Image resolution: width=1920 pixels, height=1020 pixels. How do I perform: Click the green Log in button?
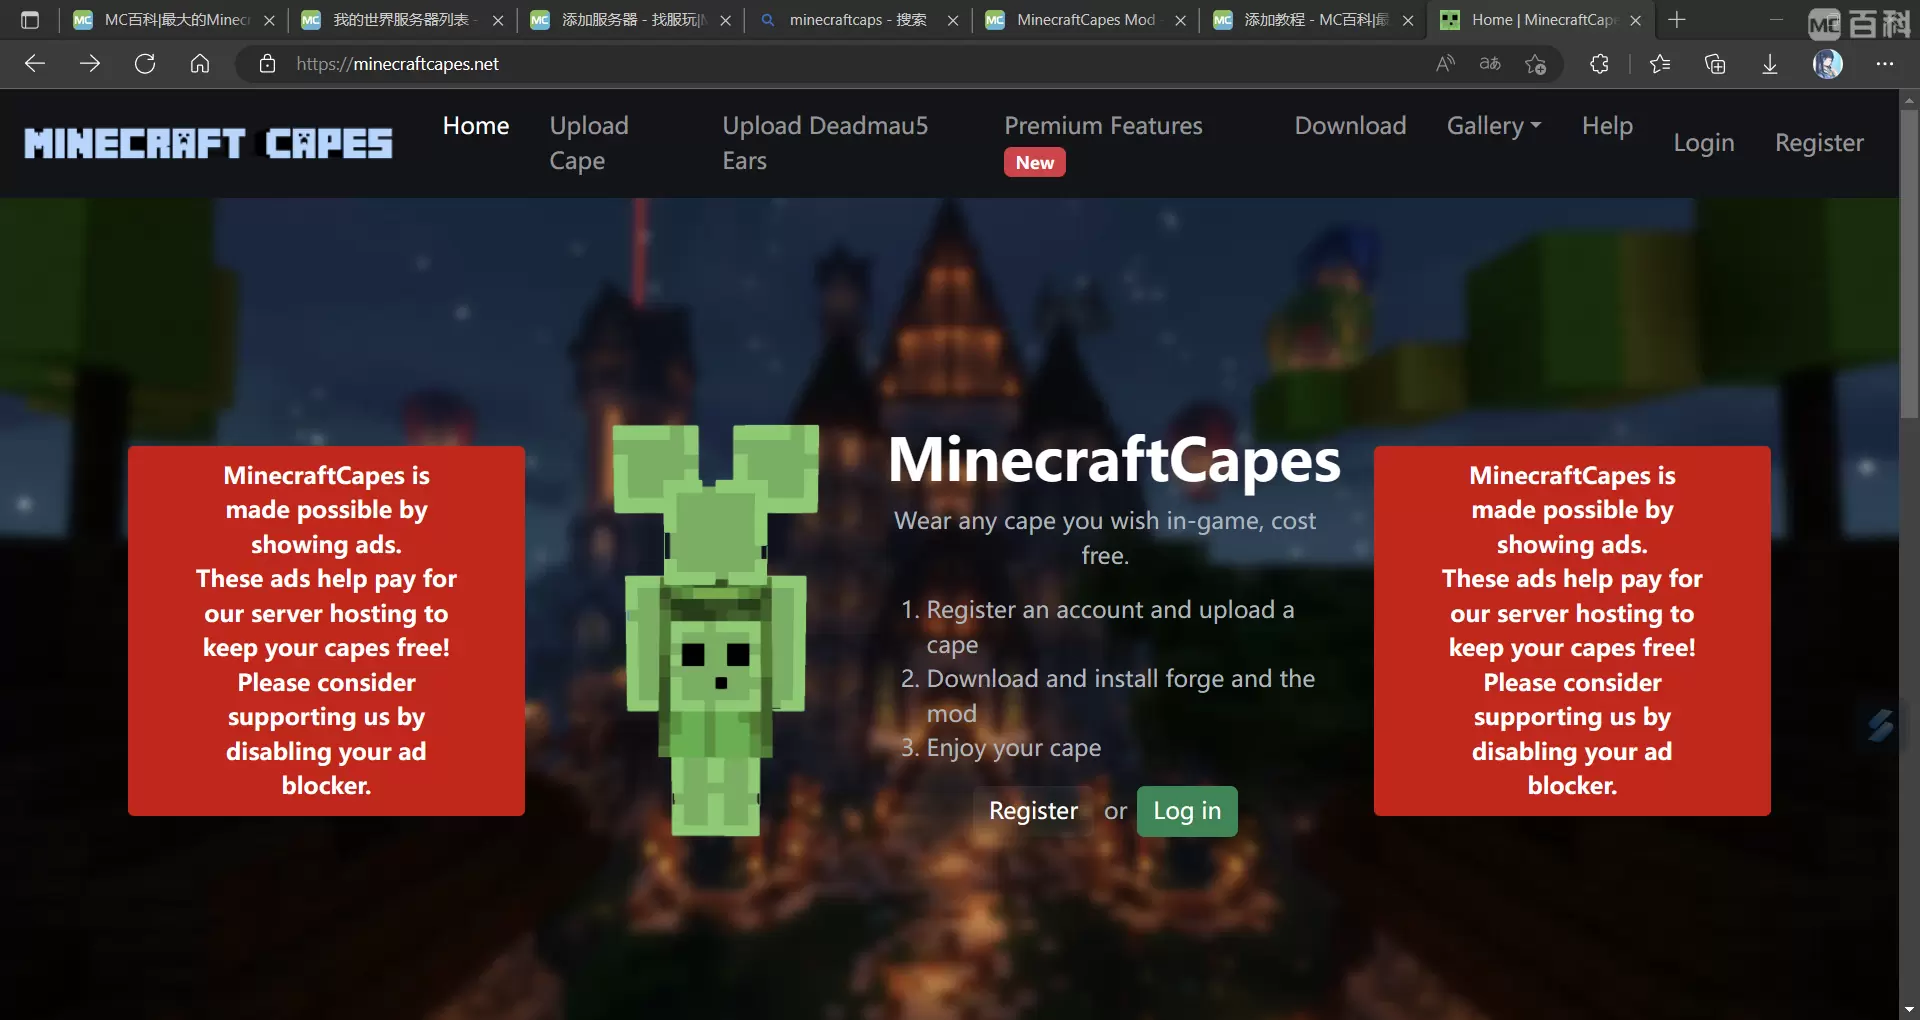click(1187, 811)
